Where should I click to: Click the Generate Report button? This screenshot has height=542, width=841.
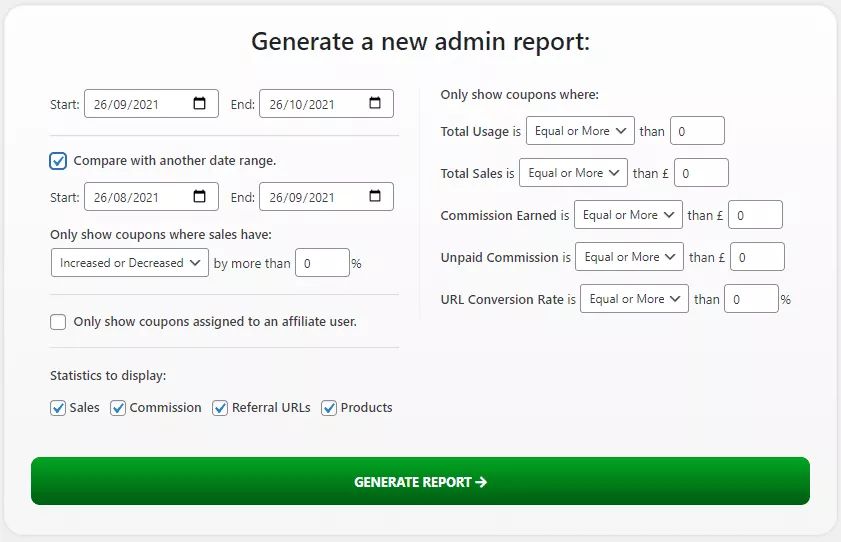[420, 481]
